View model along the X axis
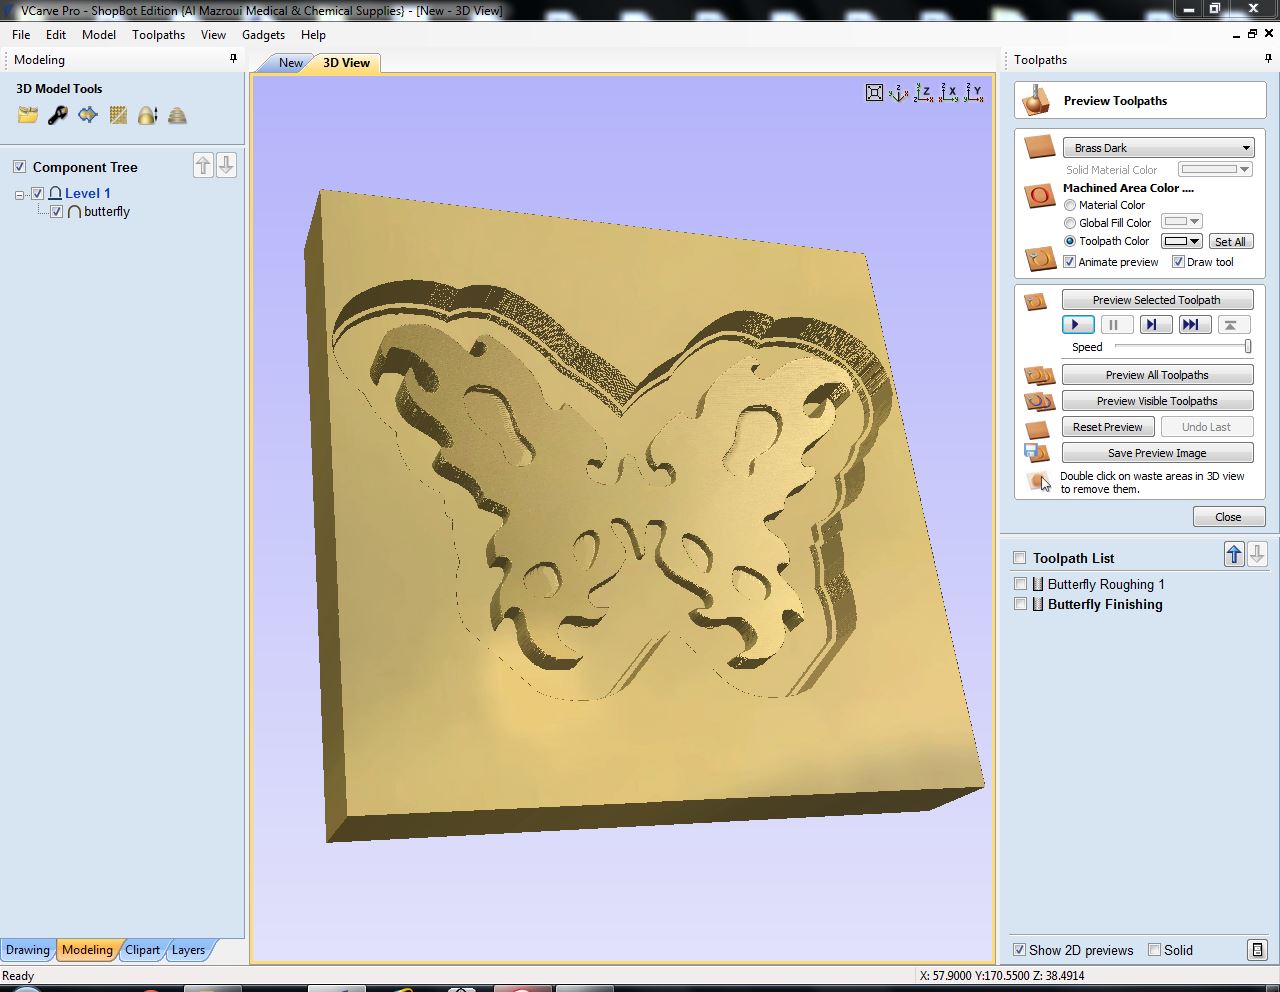The width and height of the screenshot is (1280, 992). point(948,93)
